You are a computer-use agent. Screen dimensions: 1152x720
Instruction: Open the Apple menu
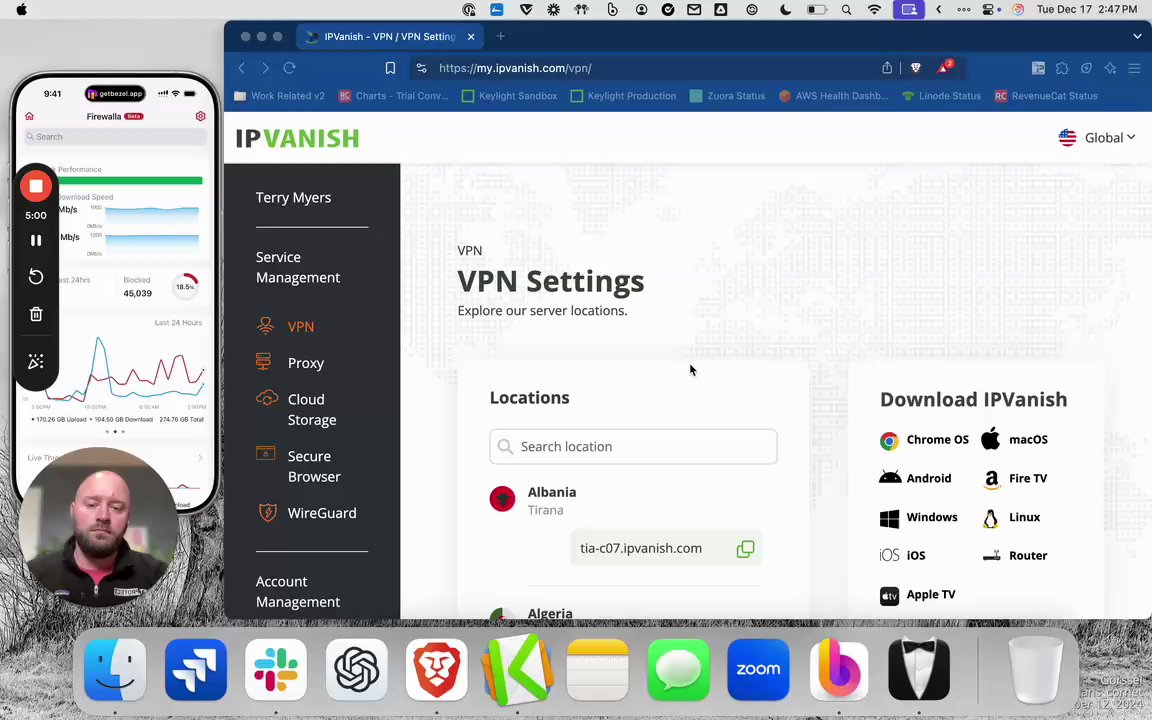21,10
